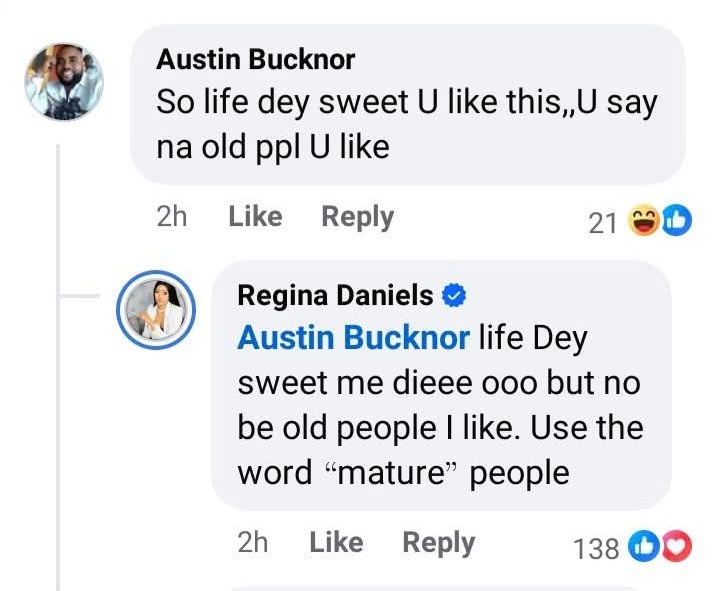View the 21 reactions count
This screenshot has width=720, height=591.
click(603, 223)
